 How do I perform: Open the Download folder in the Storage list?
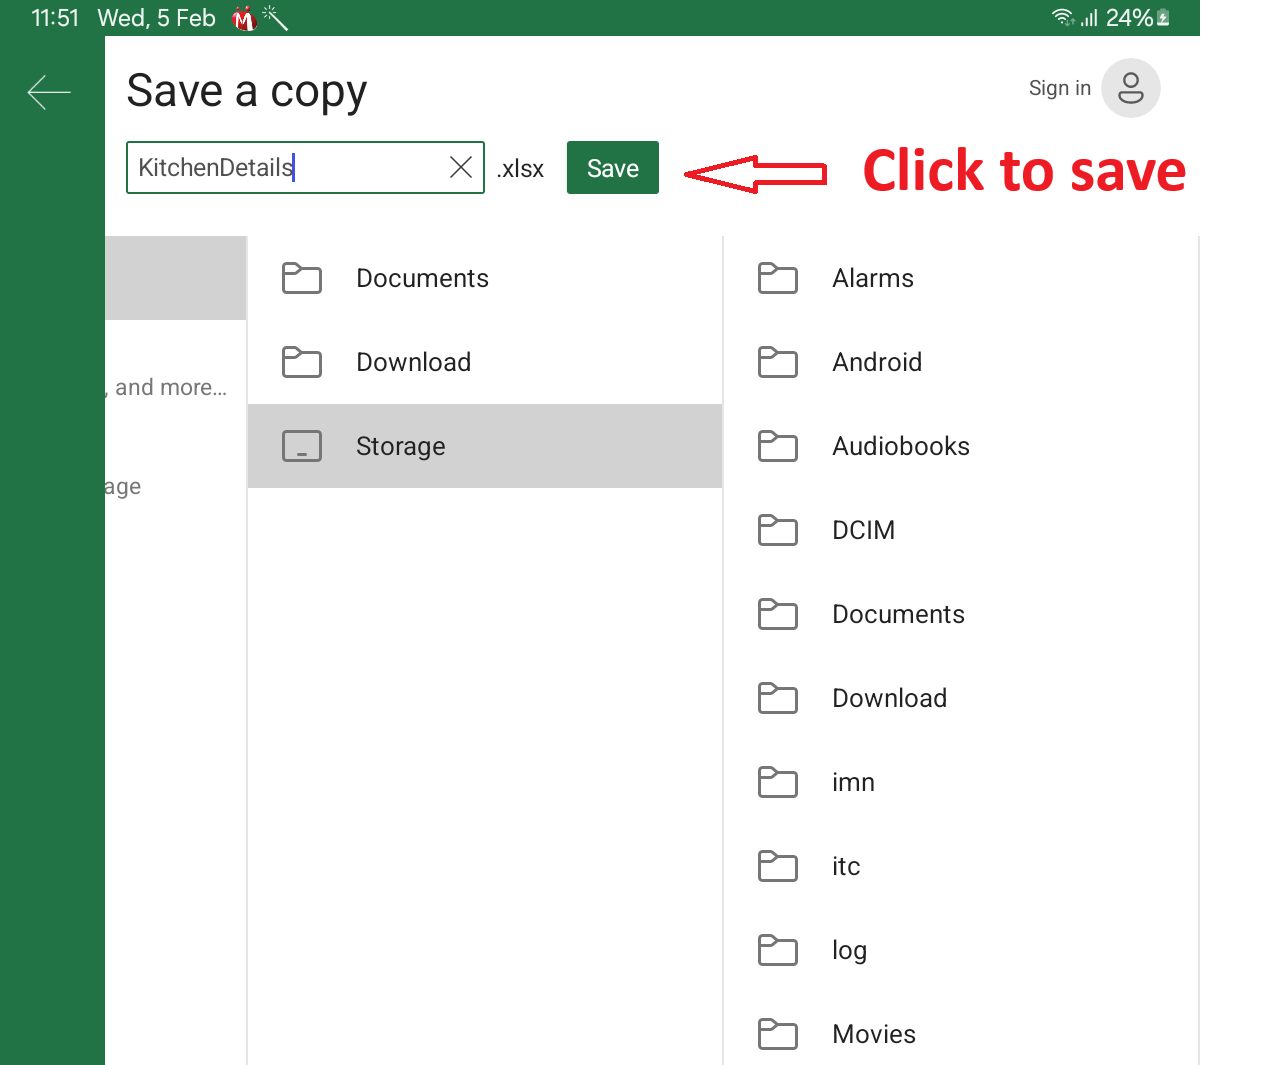pyautogui.click(x=960, y=698)
